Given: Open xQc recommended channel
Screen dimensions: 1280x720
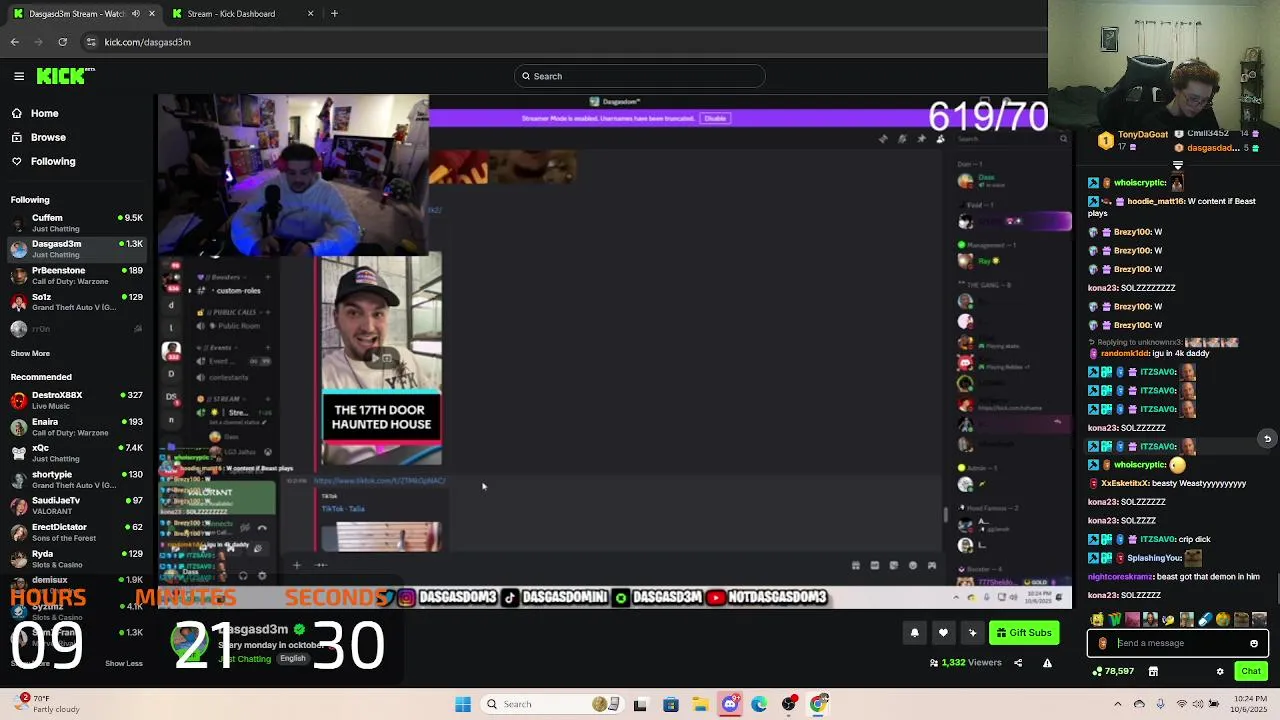Looking at the screenshot, I should [x=78, y=453].
